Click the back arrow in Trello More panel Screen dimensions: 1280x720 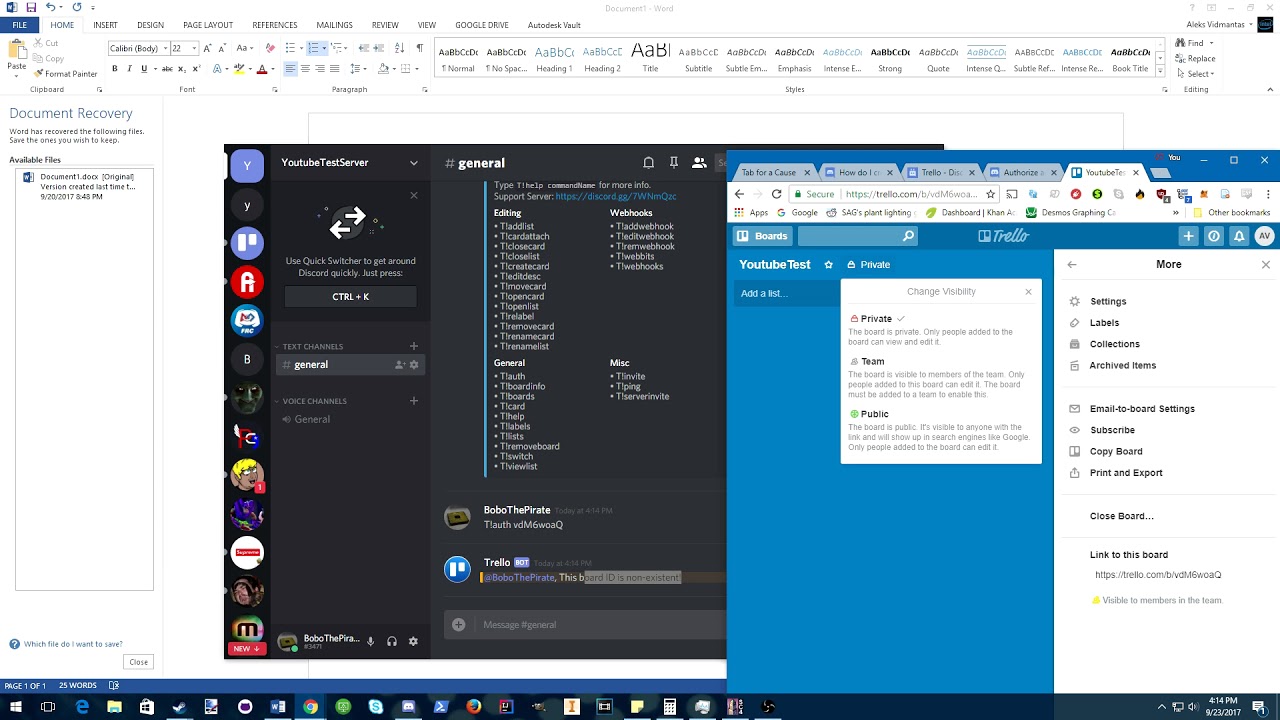(1072, 265)
